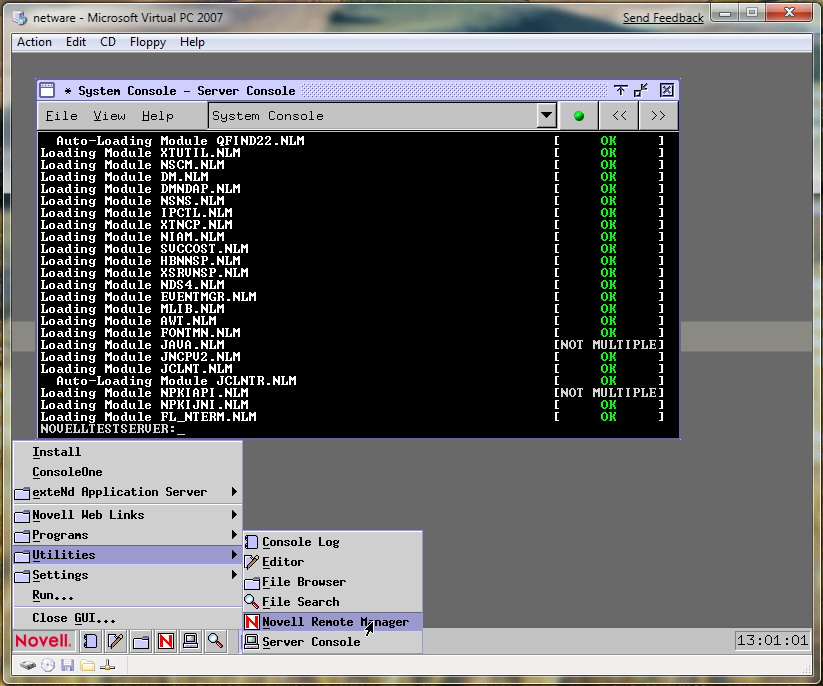Viewport: 823px width, 686px height.
Task: Click the network adapter status icon in Virtual PC
Action: (108, 666)
